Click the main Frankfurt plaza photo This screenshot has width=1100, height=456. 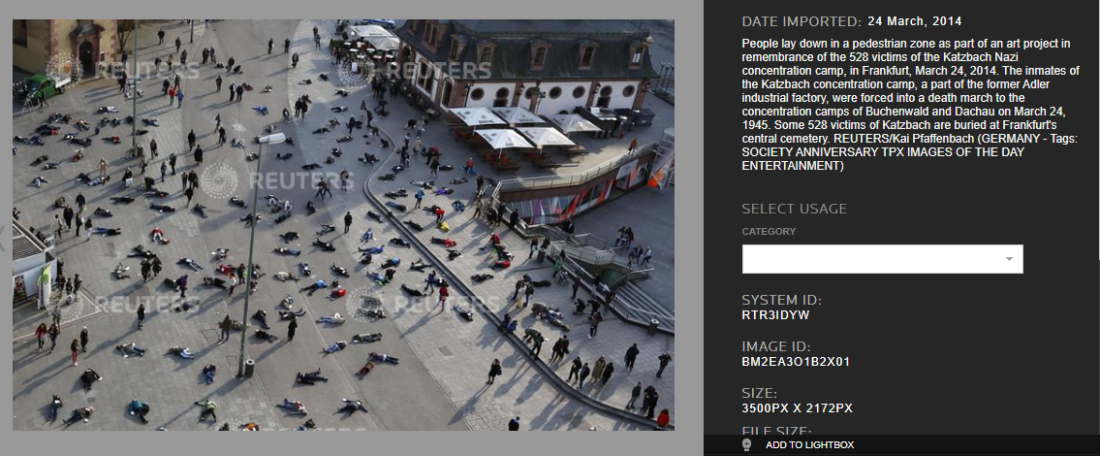click(343, 224)
